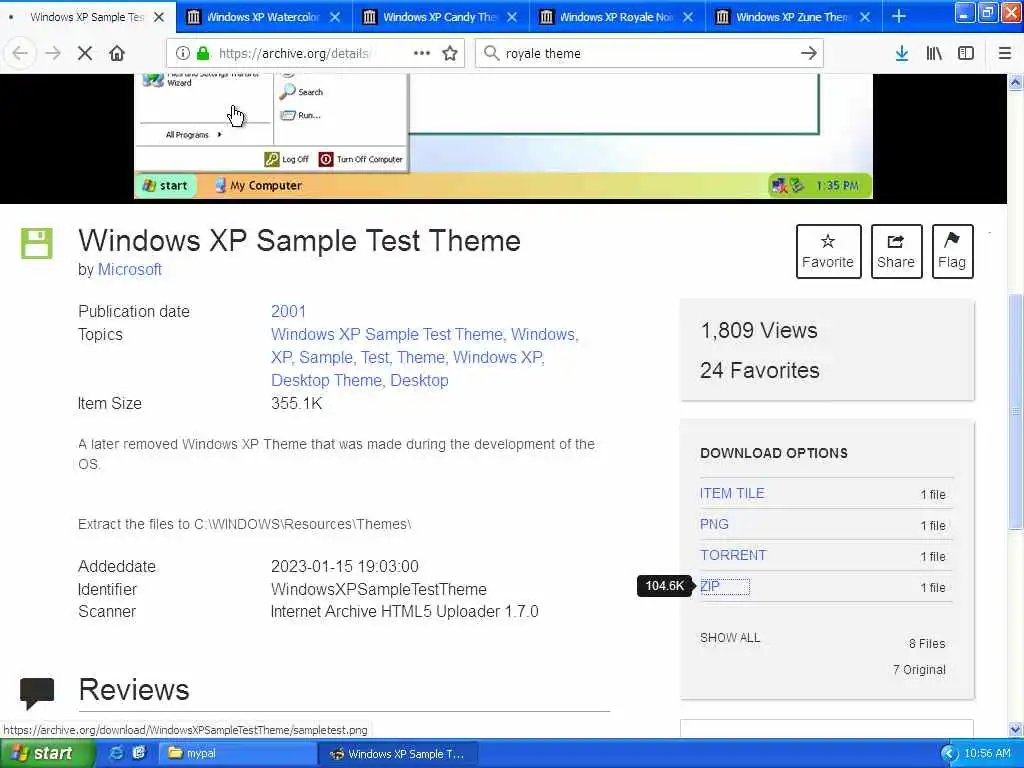Switch to Windows XP Candy Theme tab
Screen dimensions: 1024x768
441,17
